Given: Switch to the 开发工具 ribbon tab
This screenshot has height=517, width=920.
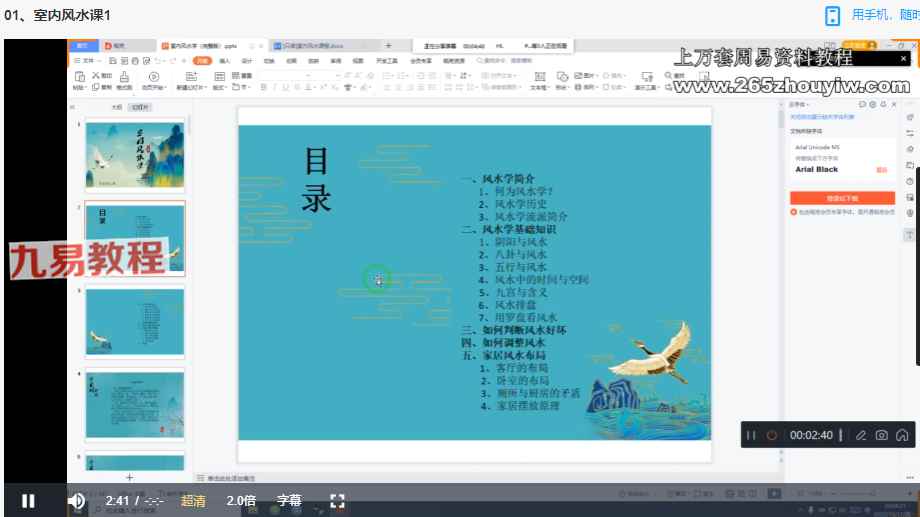Looking at the screenshot, I should tap(387, 61).
